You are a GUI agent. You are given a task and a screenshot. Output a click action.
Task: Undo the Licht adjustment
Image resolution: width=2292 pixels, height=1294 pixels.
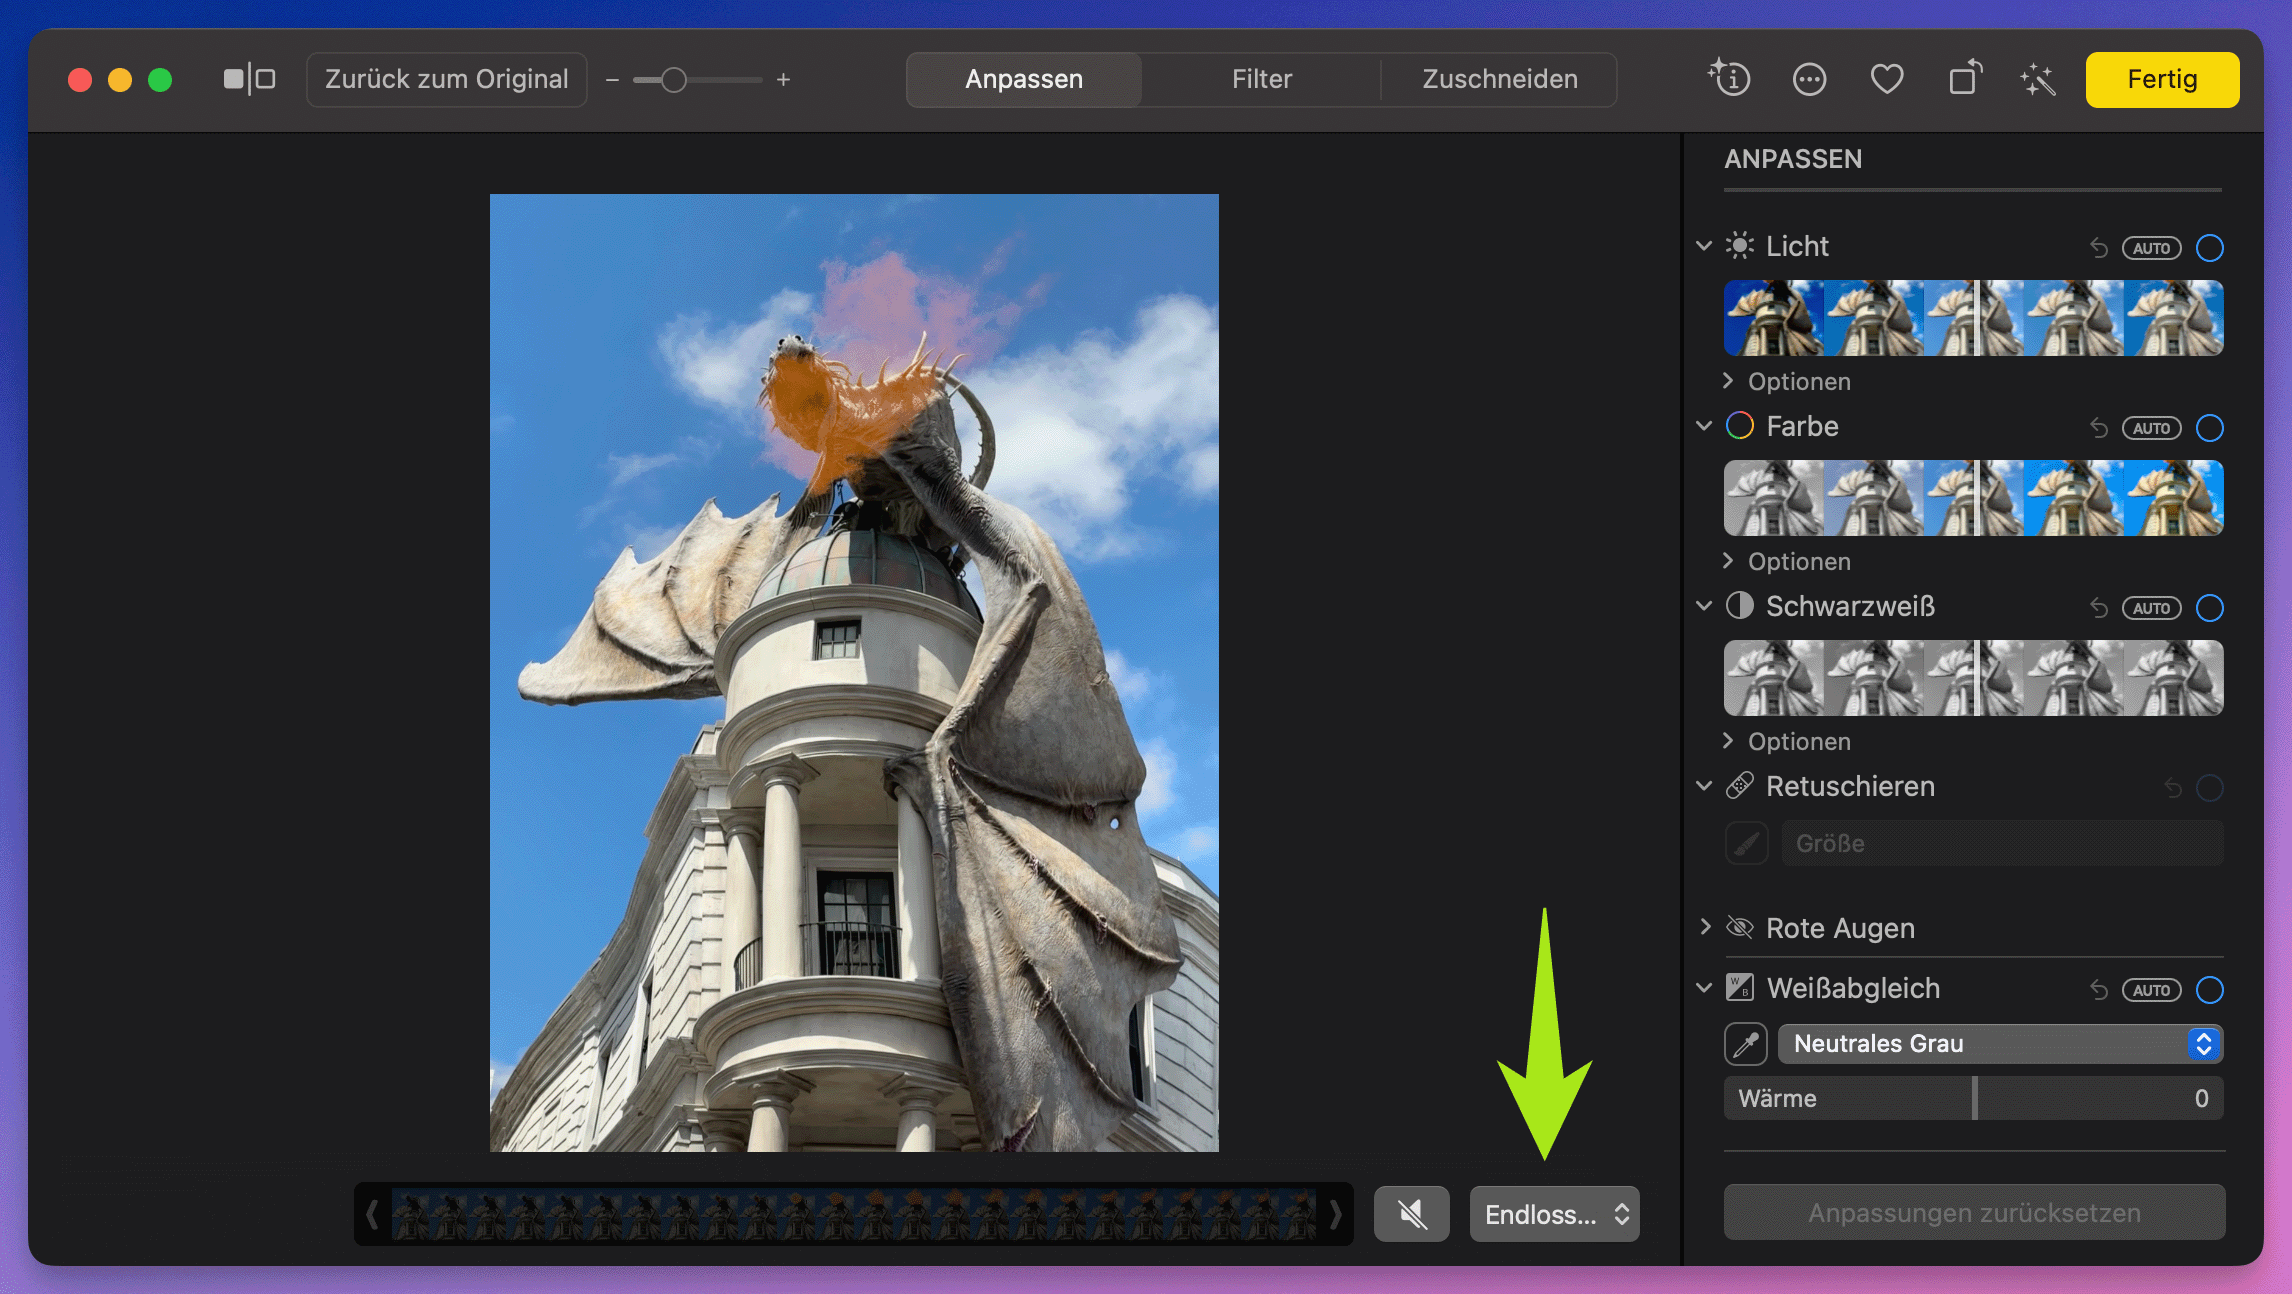(2098, 247)
